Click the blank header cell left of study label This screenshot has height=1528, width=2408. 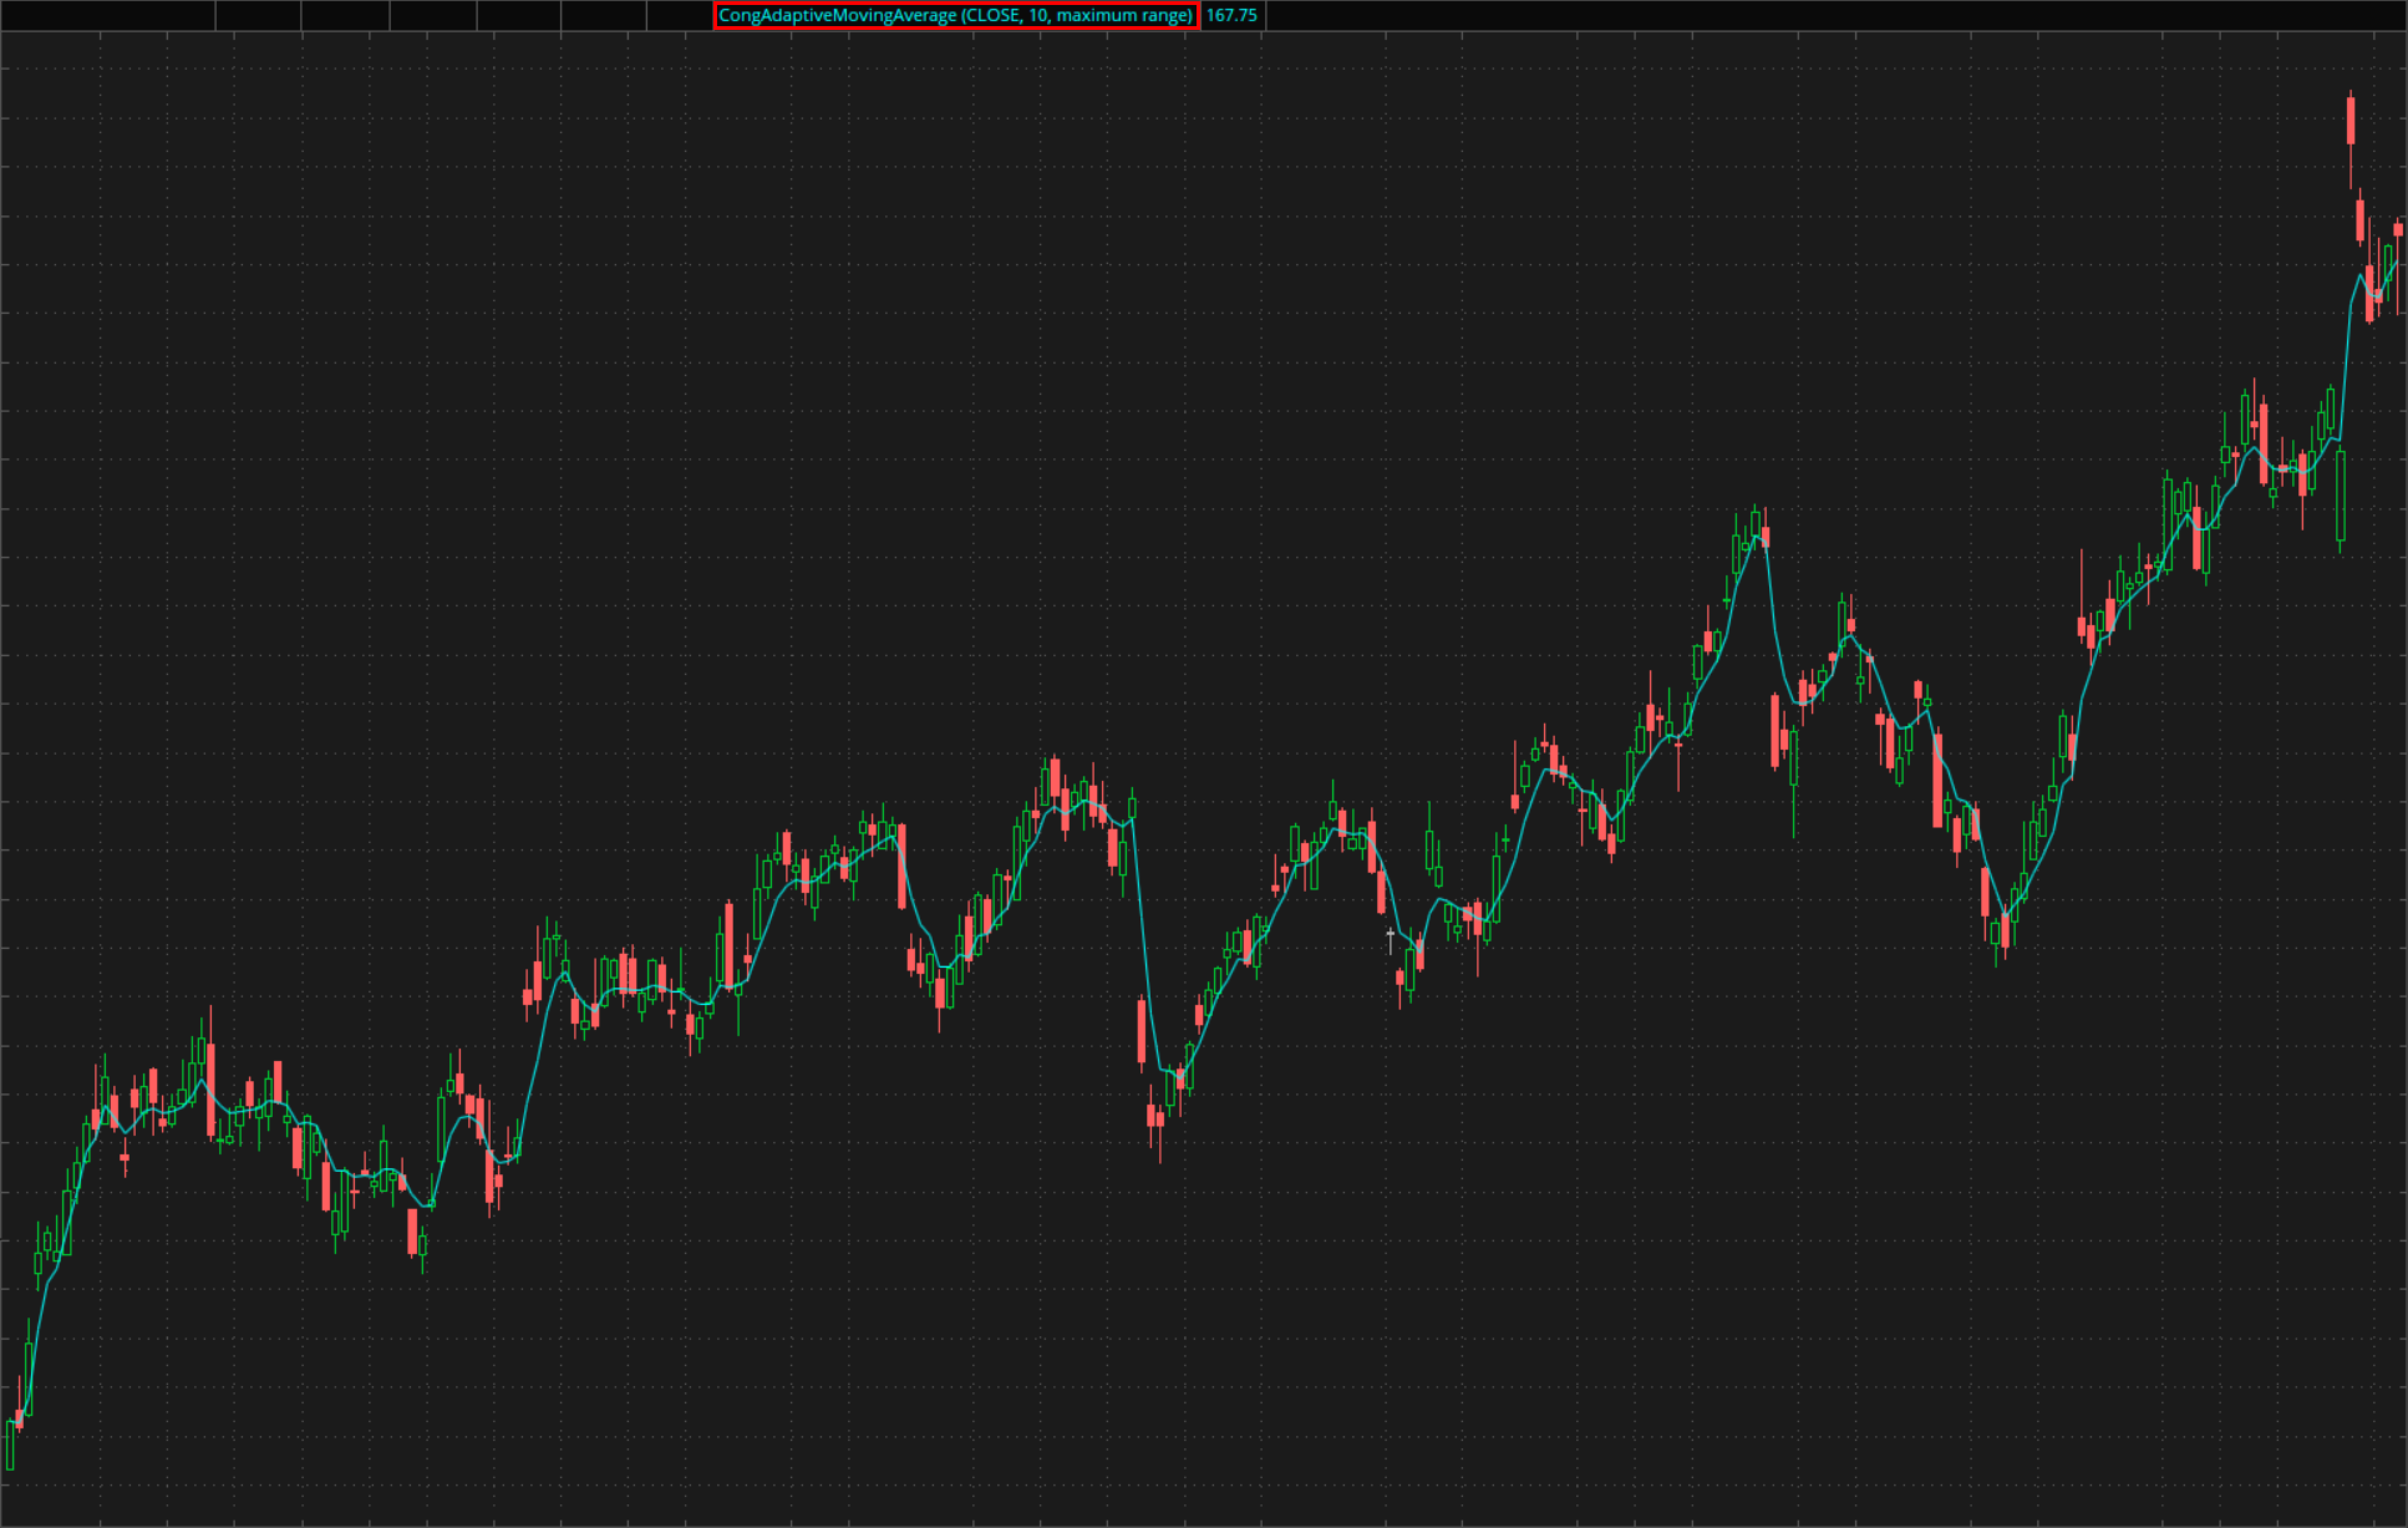pos(679,15)
